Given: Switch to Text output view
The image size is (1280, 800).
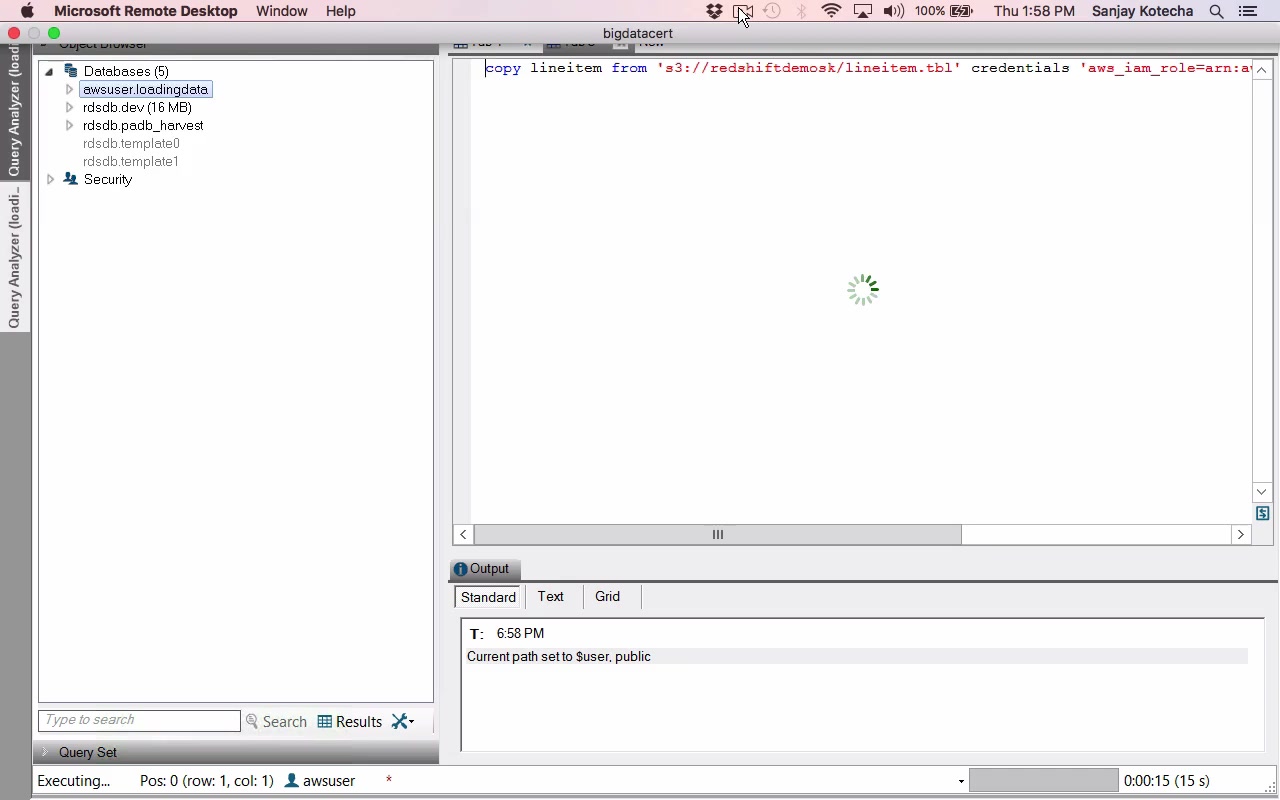Looking at the screenshot, I should pos(551,597).
